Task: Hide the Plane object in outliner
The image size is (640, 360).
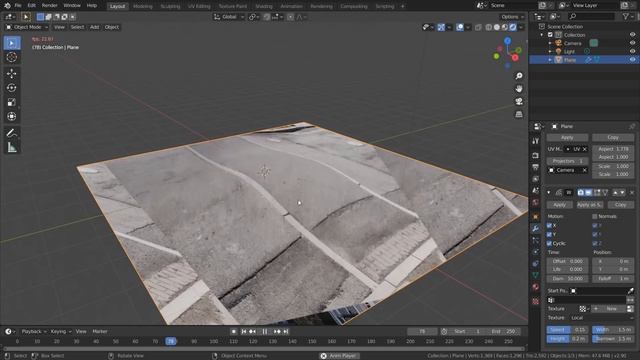Action: pyautogui.click(x=633, y=60)
